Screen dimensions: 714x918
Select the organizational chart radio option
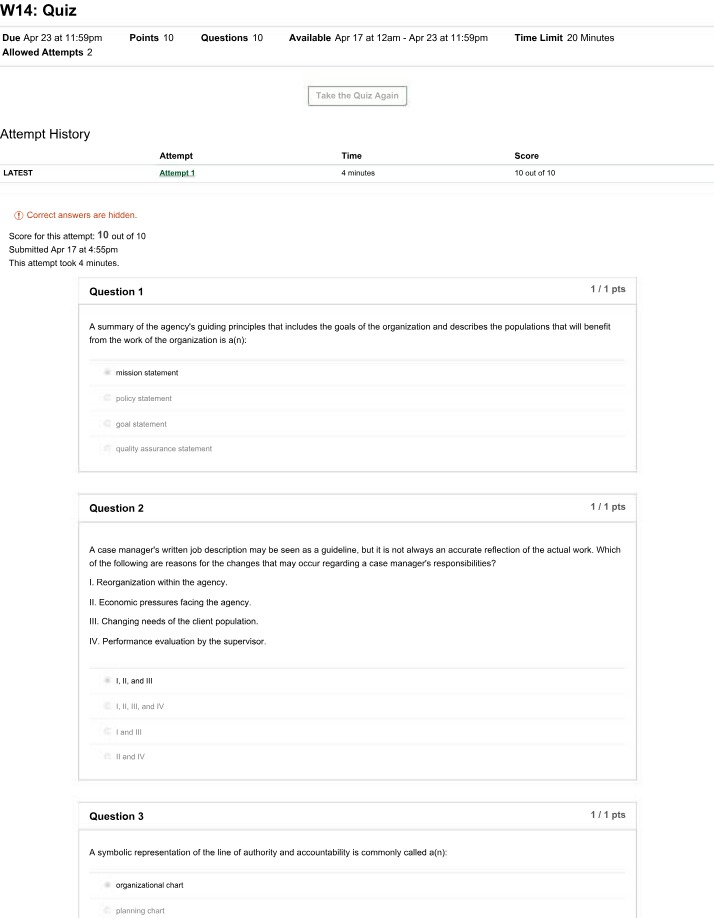tap(107, 885)
